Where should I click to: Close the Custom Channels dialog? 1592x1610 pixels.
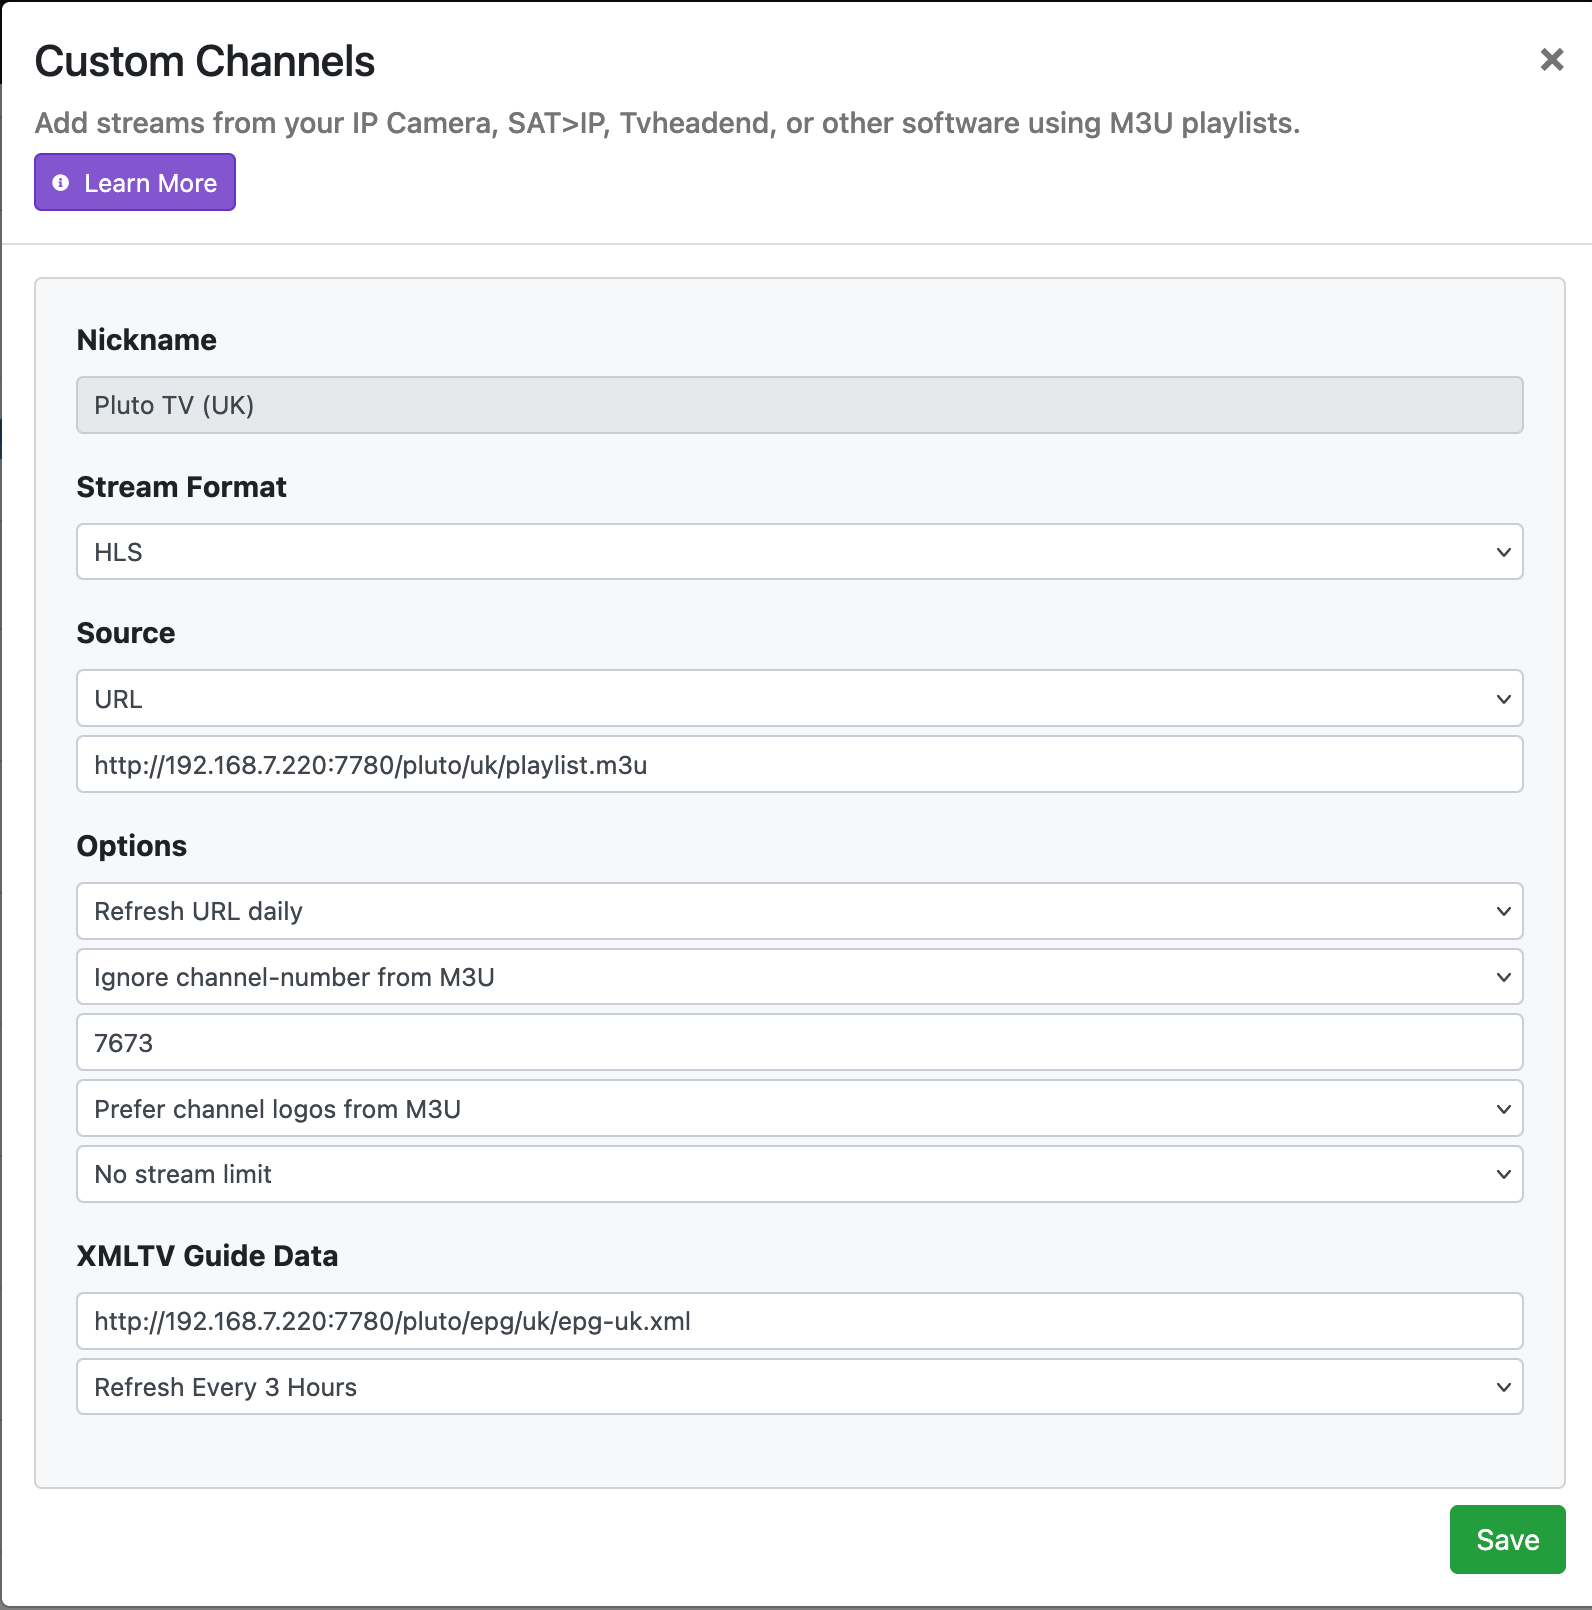(x=1551, y=60)
